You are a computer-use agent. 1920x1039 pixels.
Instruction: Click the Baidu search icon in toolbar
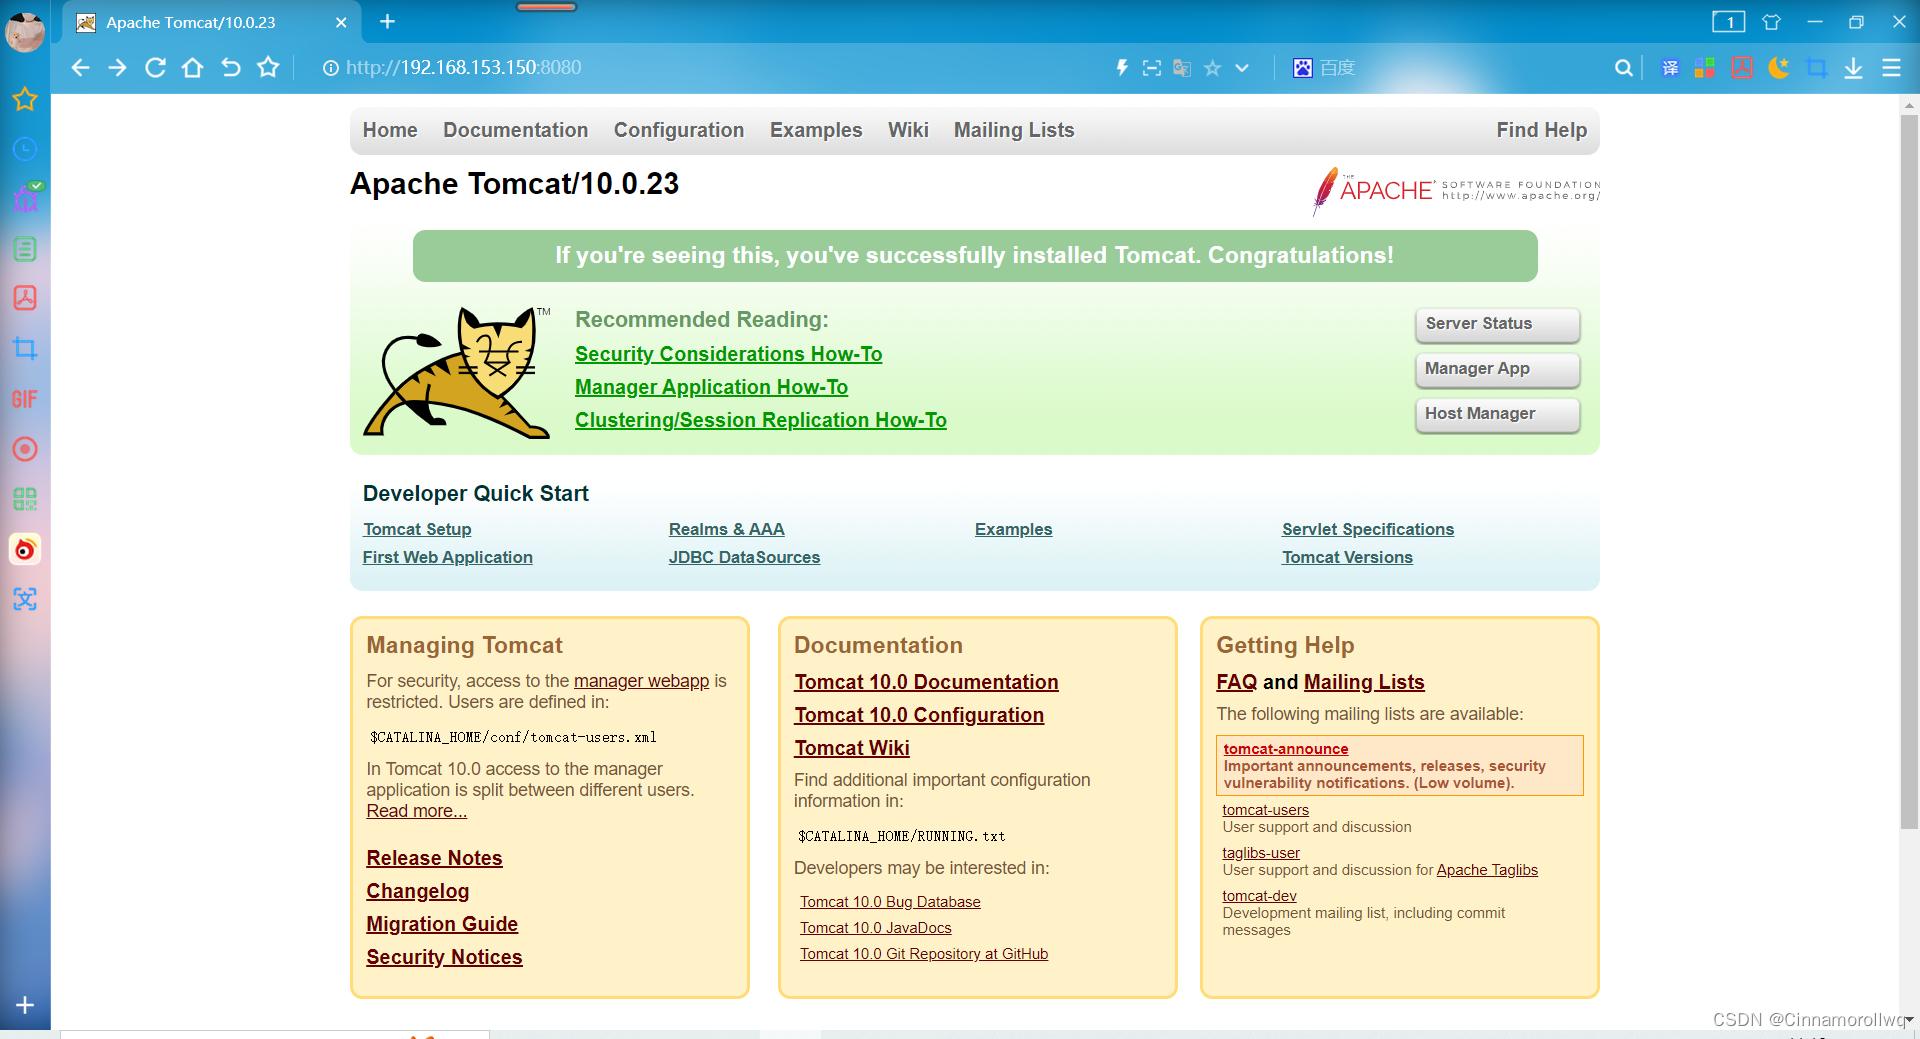[1303, 67]
